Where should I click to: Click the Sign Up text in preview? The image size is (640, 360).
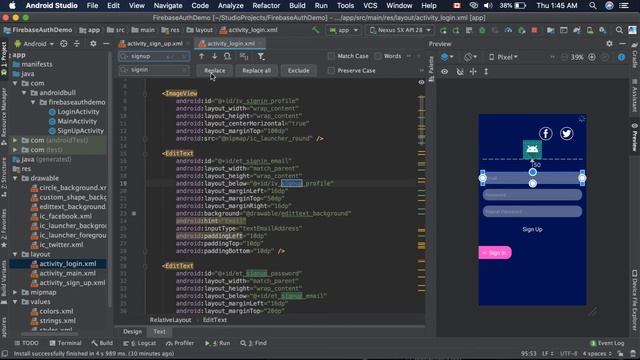pyautogui.click(x=532, y=229)
